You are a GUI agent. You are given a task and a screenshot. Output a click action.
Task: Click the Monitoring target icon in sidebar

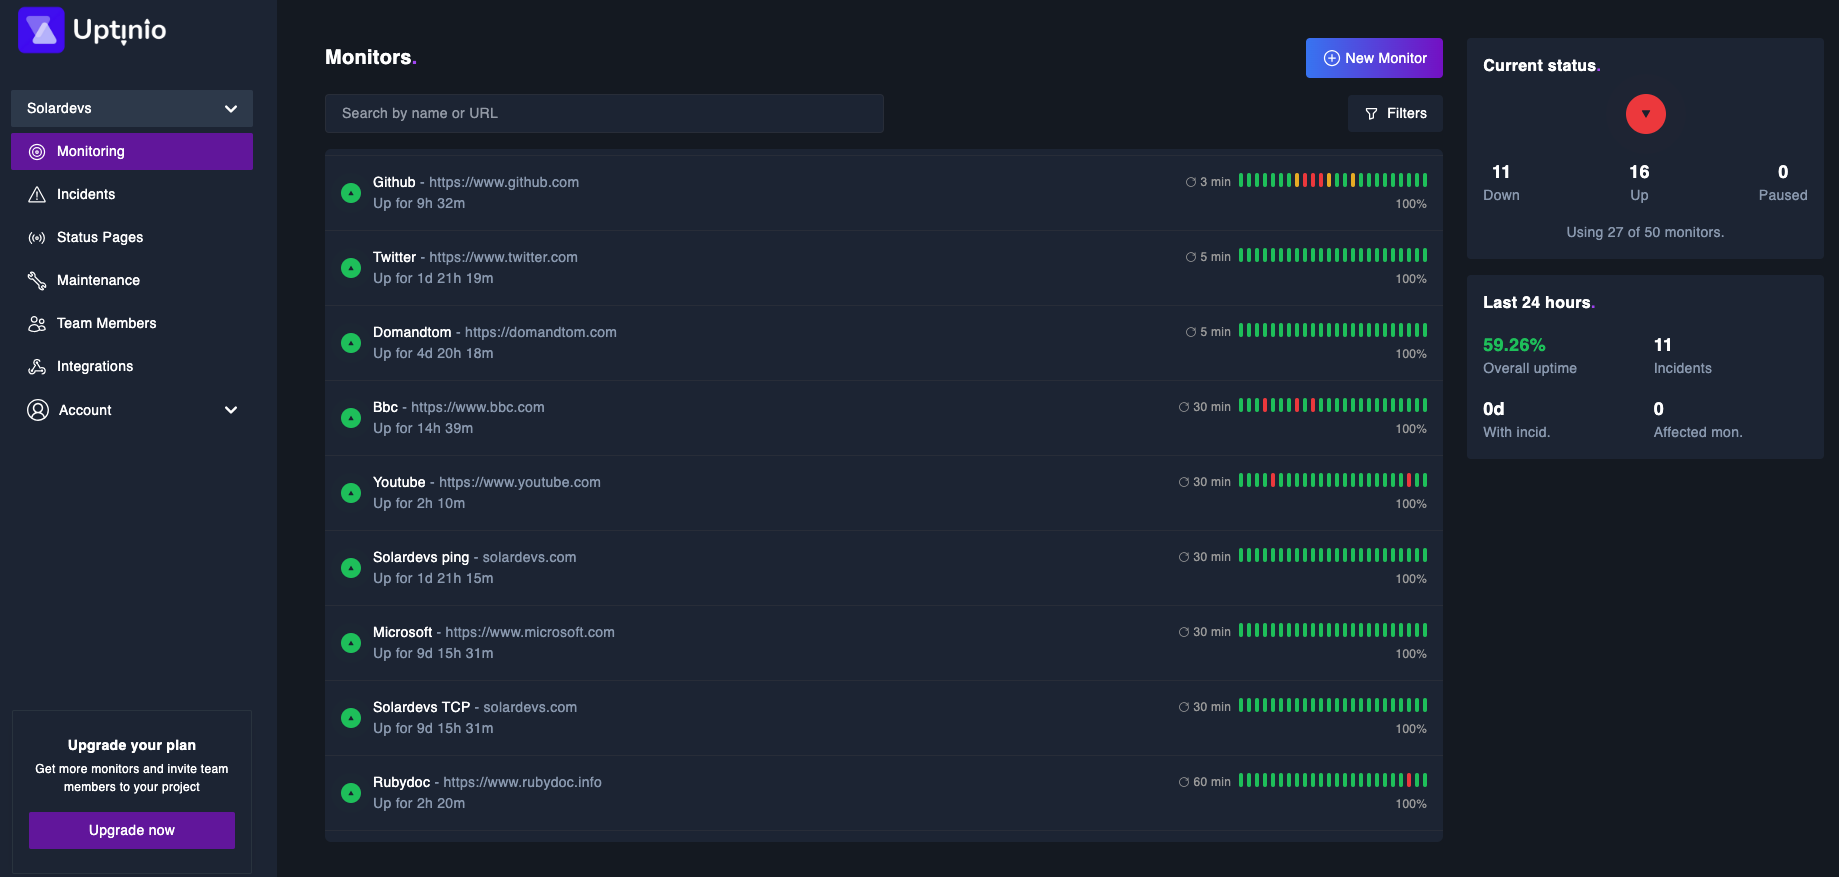[x=37, y=152]
